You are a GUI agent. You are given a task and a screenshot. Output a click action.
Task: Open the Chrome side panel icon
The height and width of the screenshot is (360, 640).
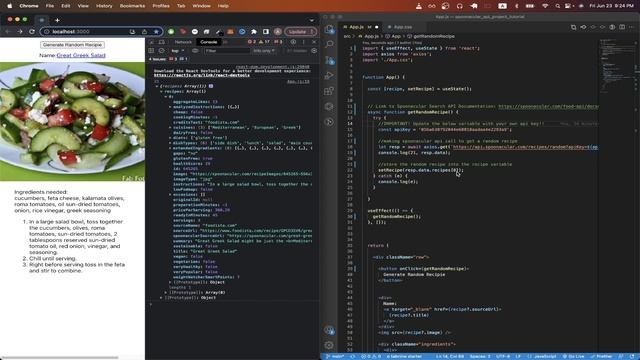[266, 31]
